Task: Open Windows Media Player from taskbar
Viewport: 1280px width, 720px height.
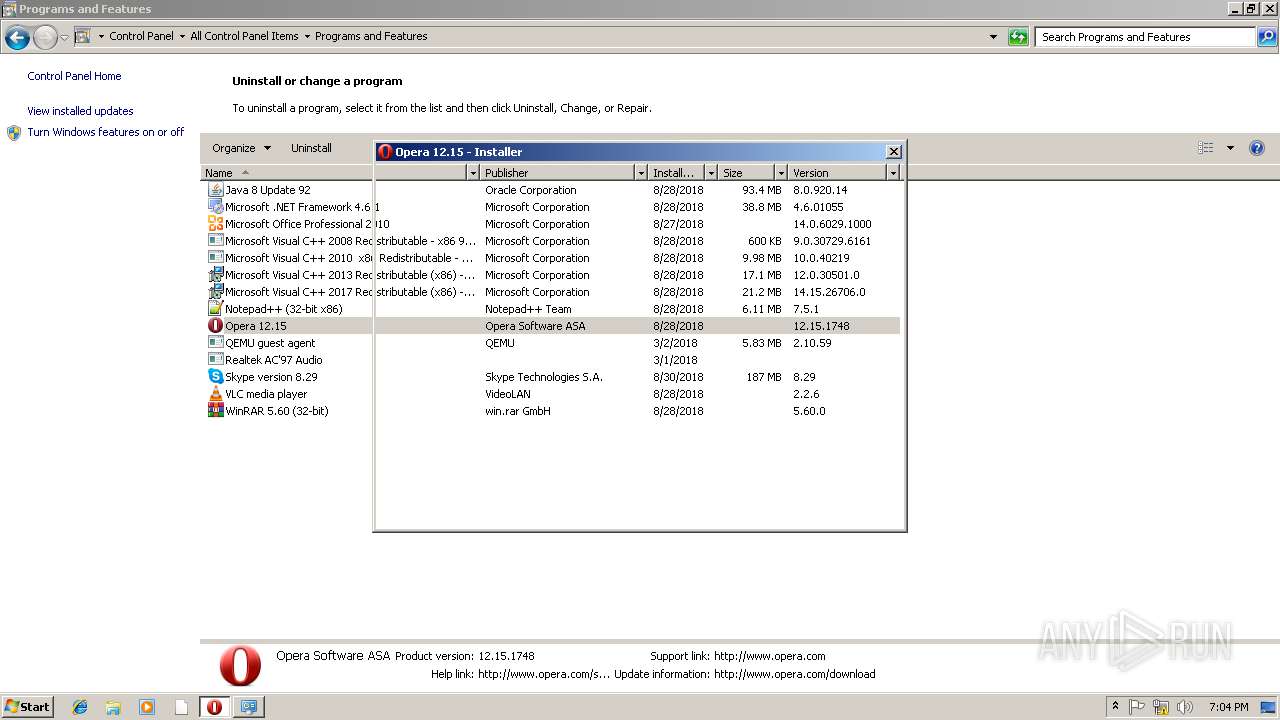Action: point(147,707)
